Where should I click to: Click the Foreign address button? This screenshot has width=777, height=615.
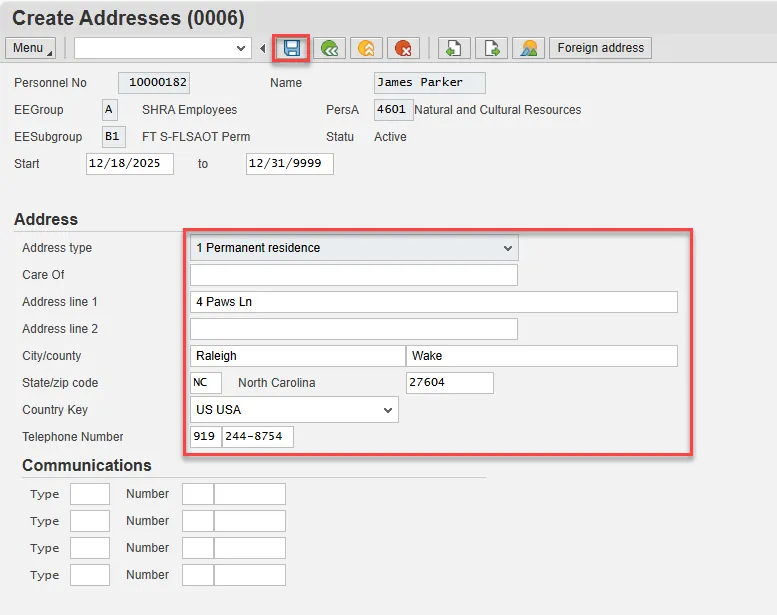pyautogui.click(x=601, y=48)
